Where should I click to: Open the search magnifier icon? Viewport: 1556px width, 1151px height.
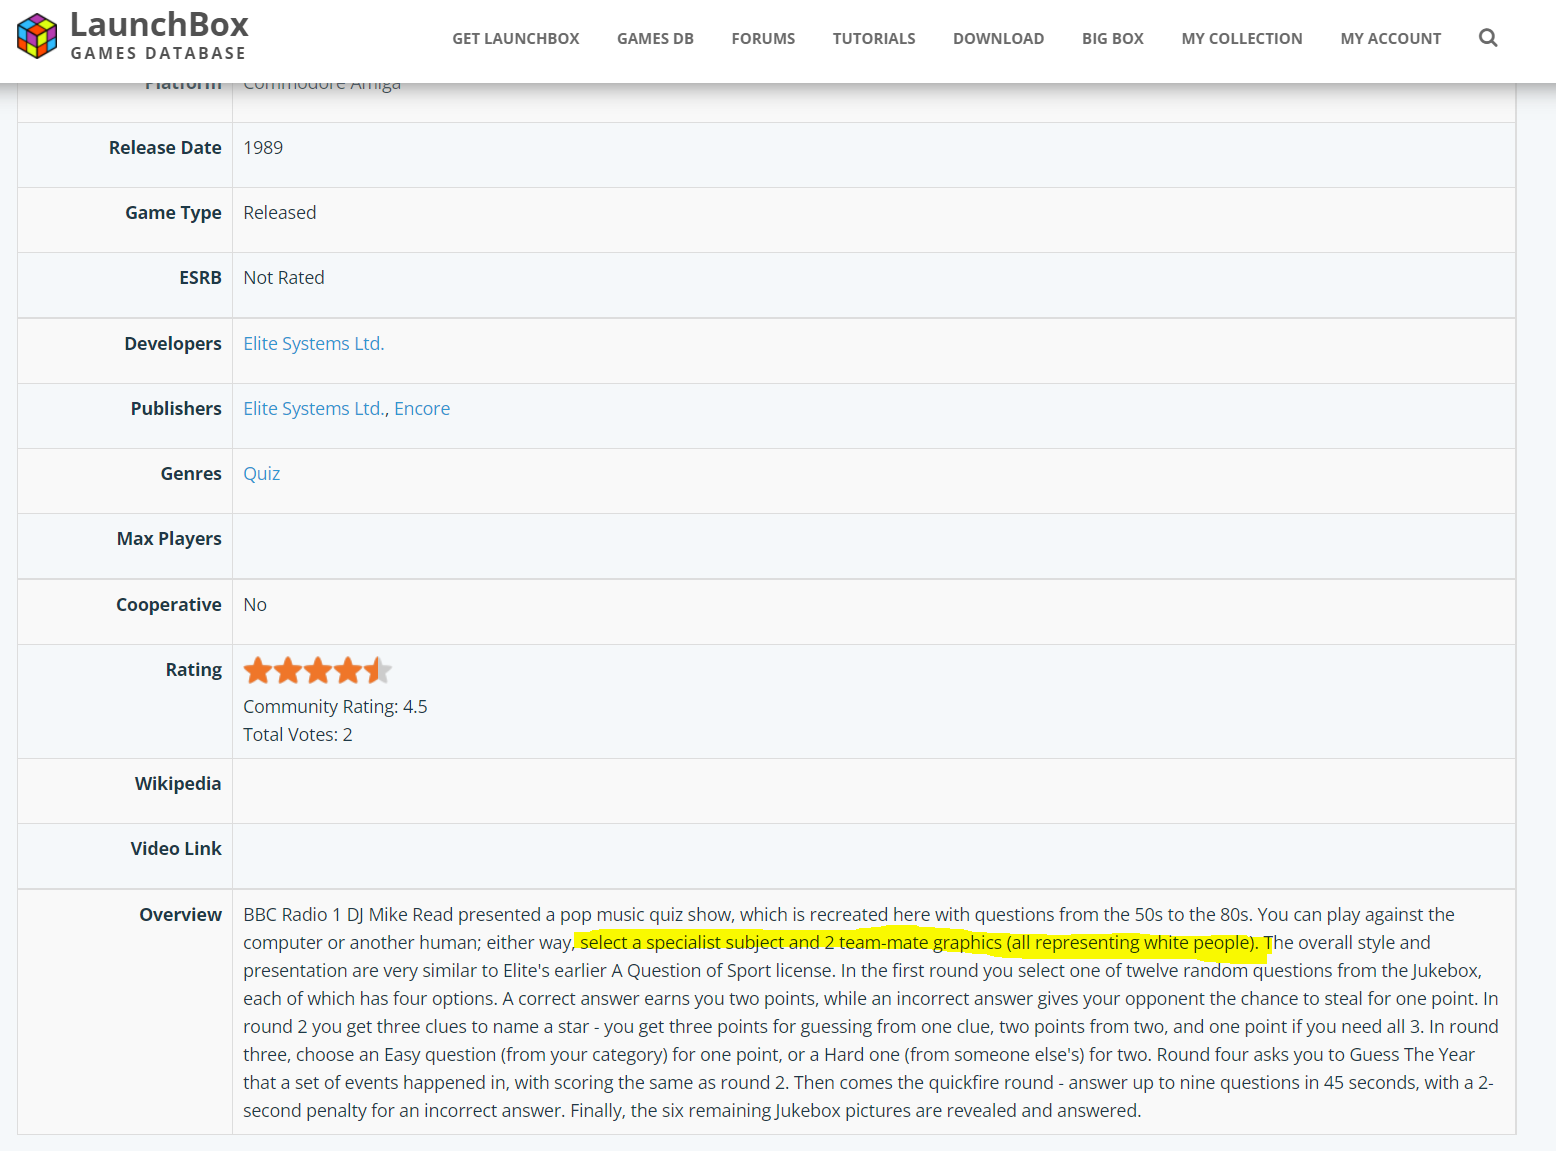click(1488, 38)
